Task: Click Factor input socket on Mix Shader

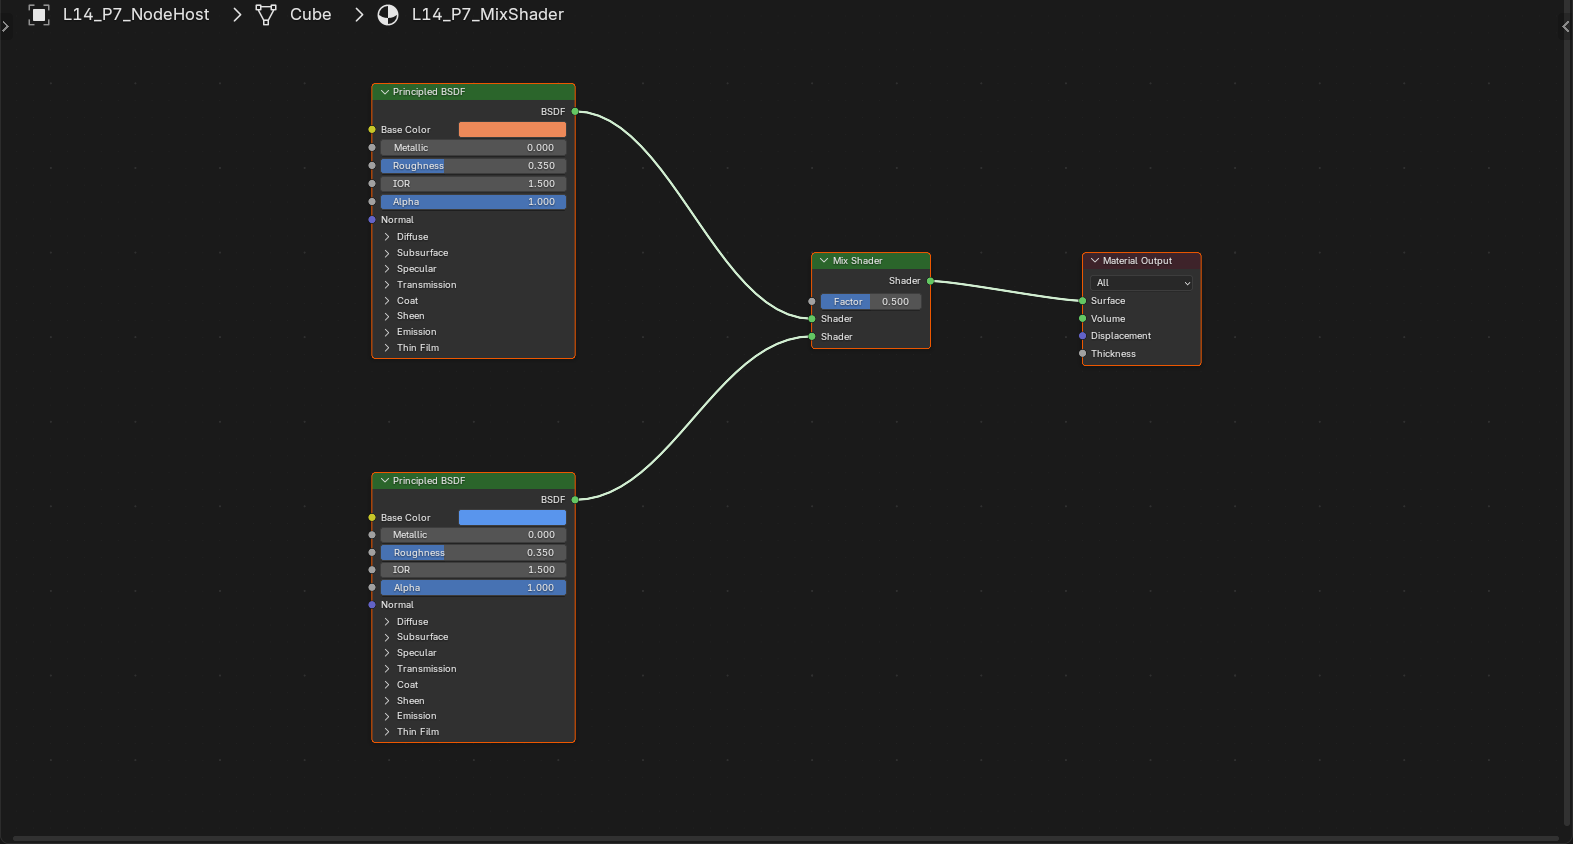Action: pos(812,302)
